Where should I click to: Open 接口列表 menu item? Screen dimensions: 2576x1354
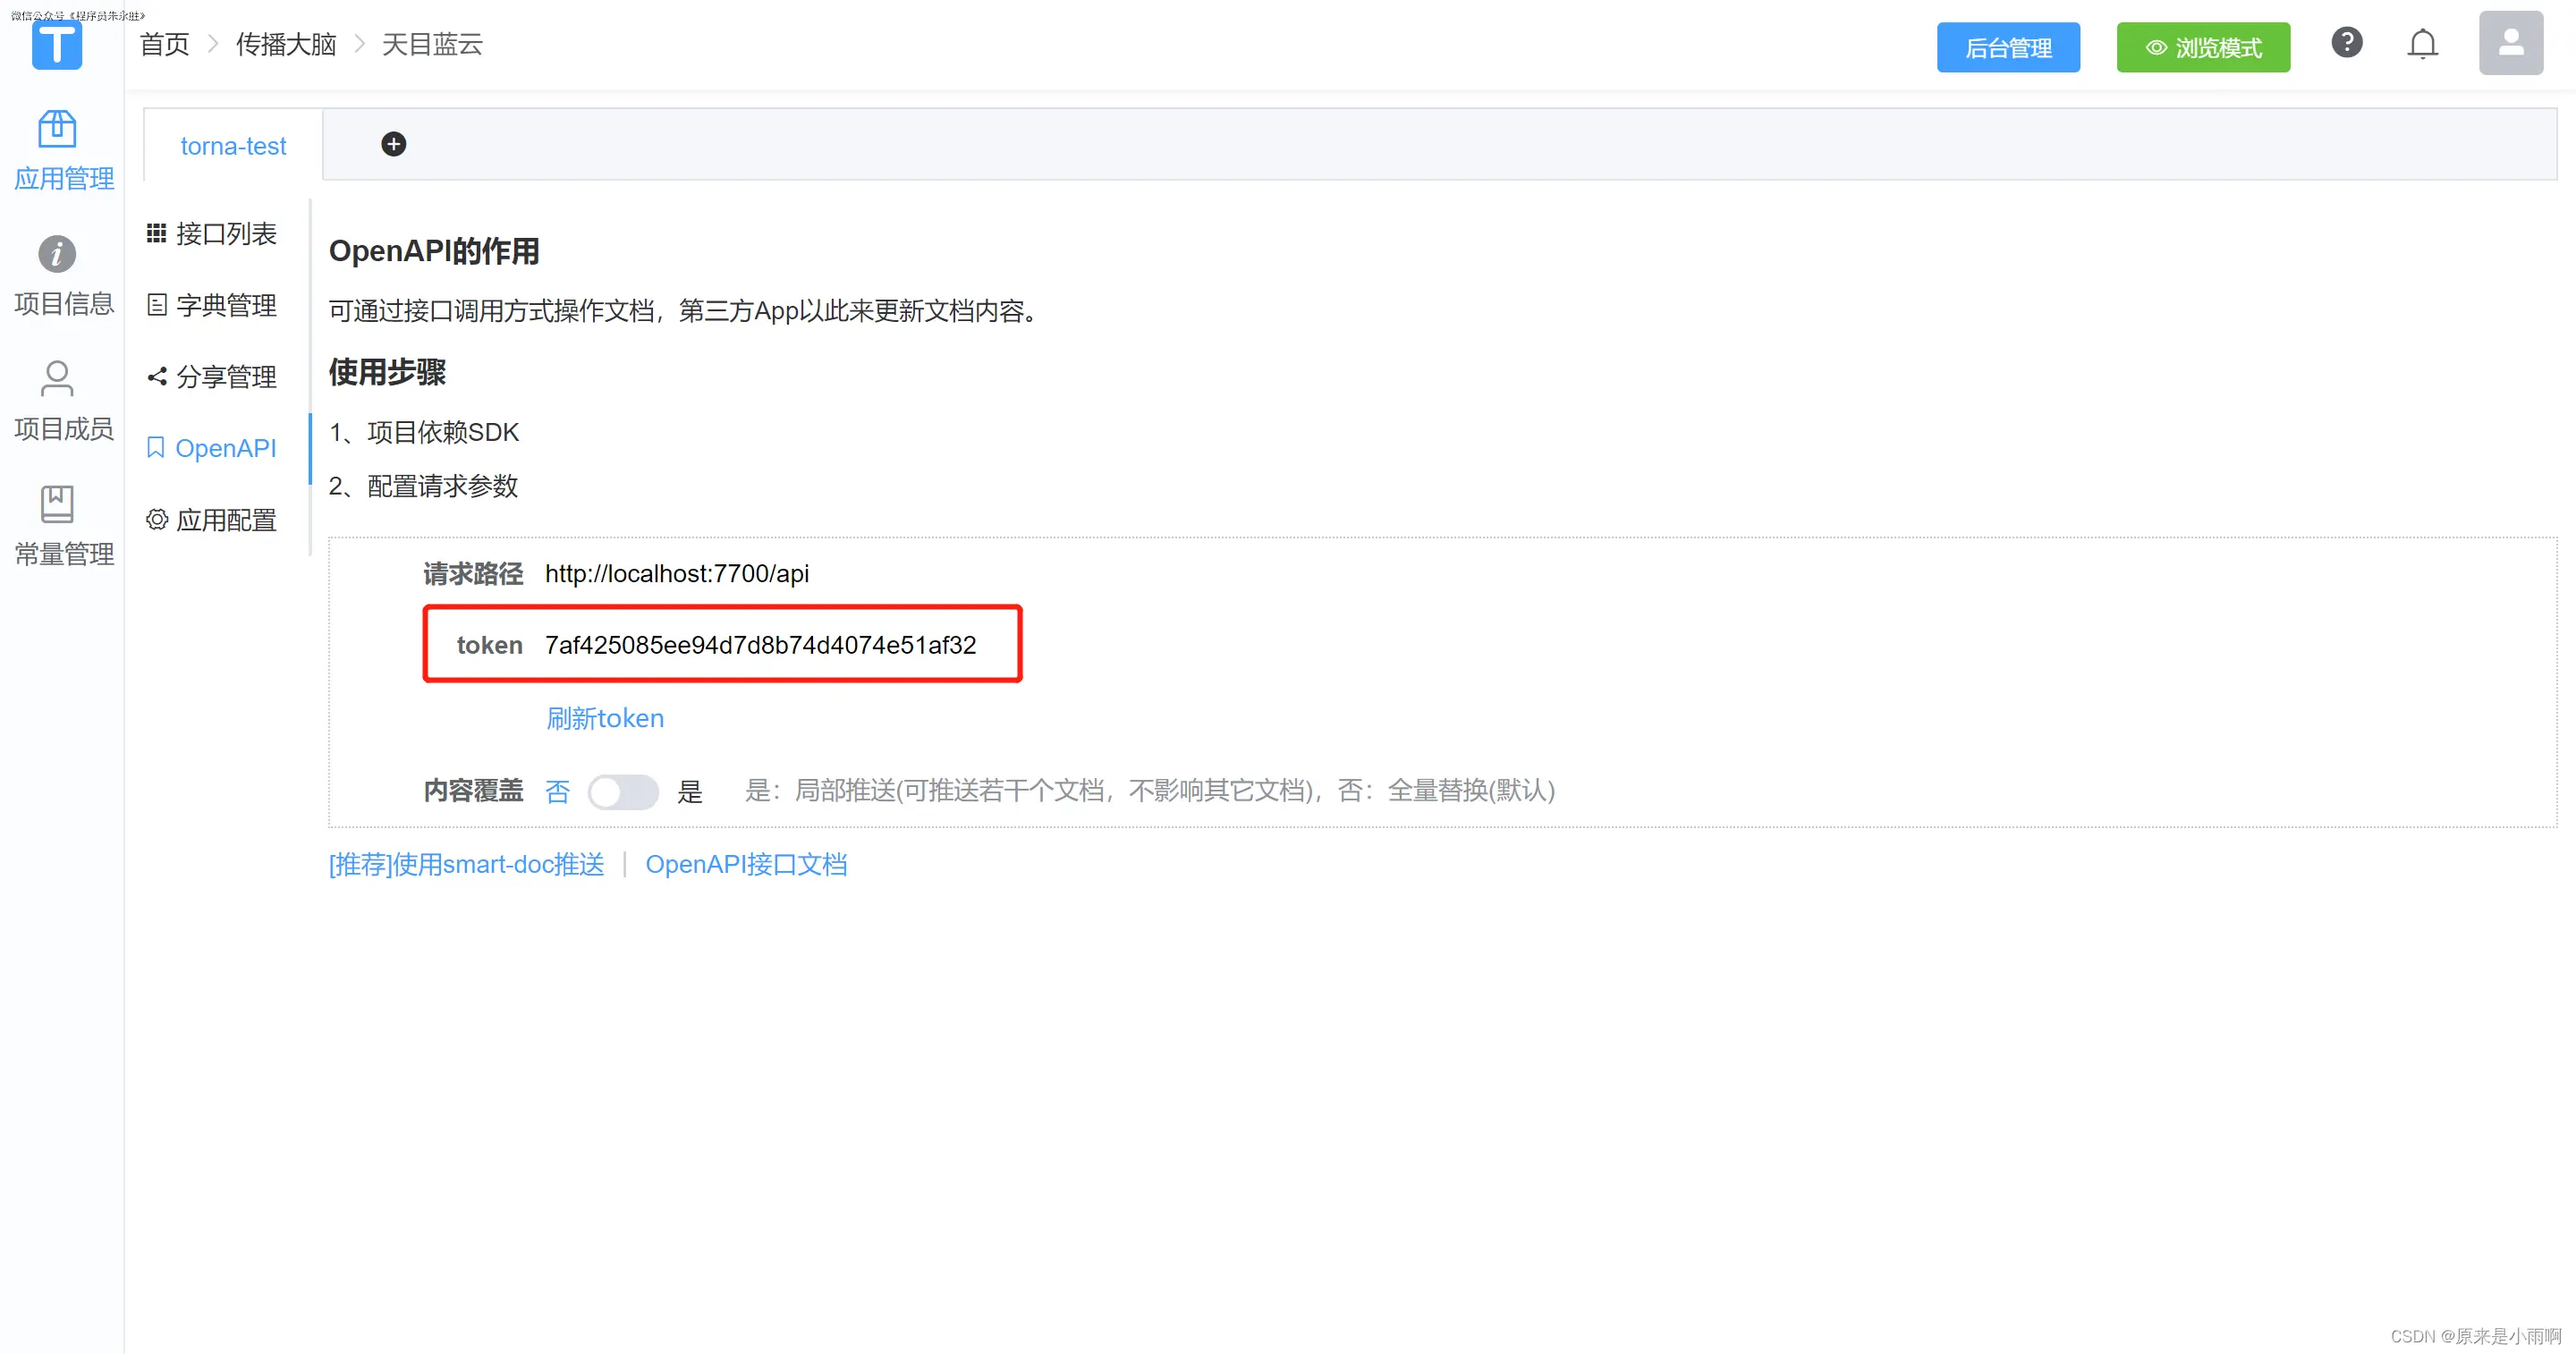coord(212,234)
